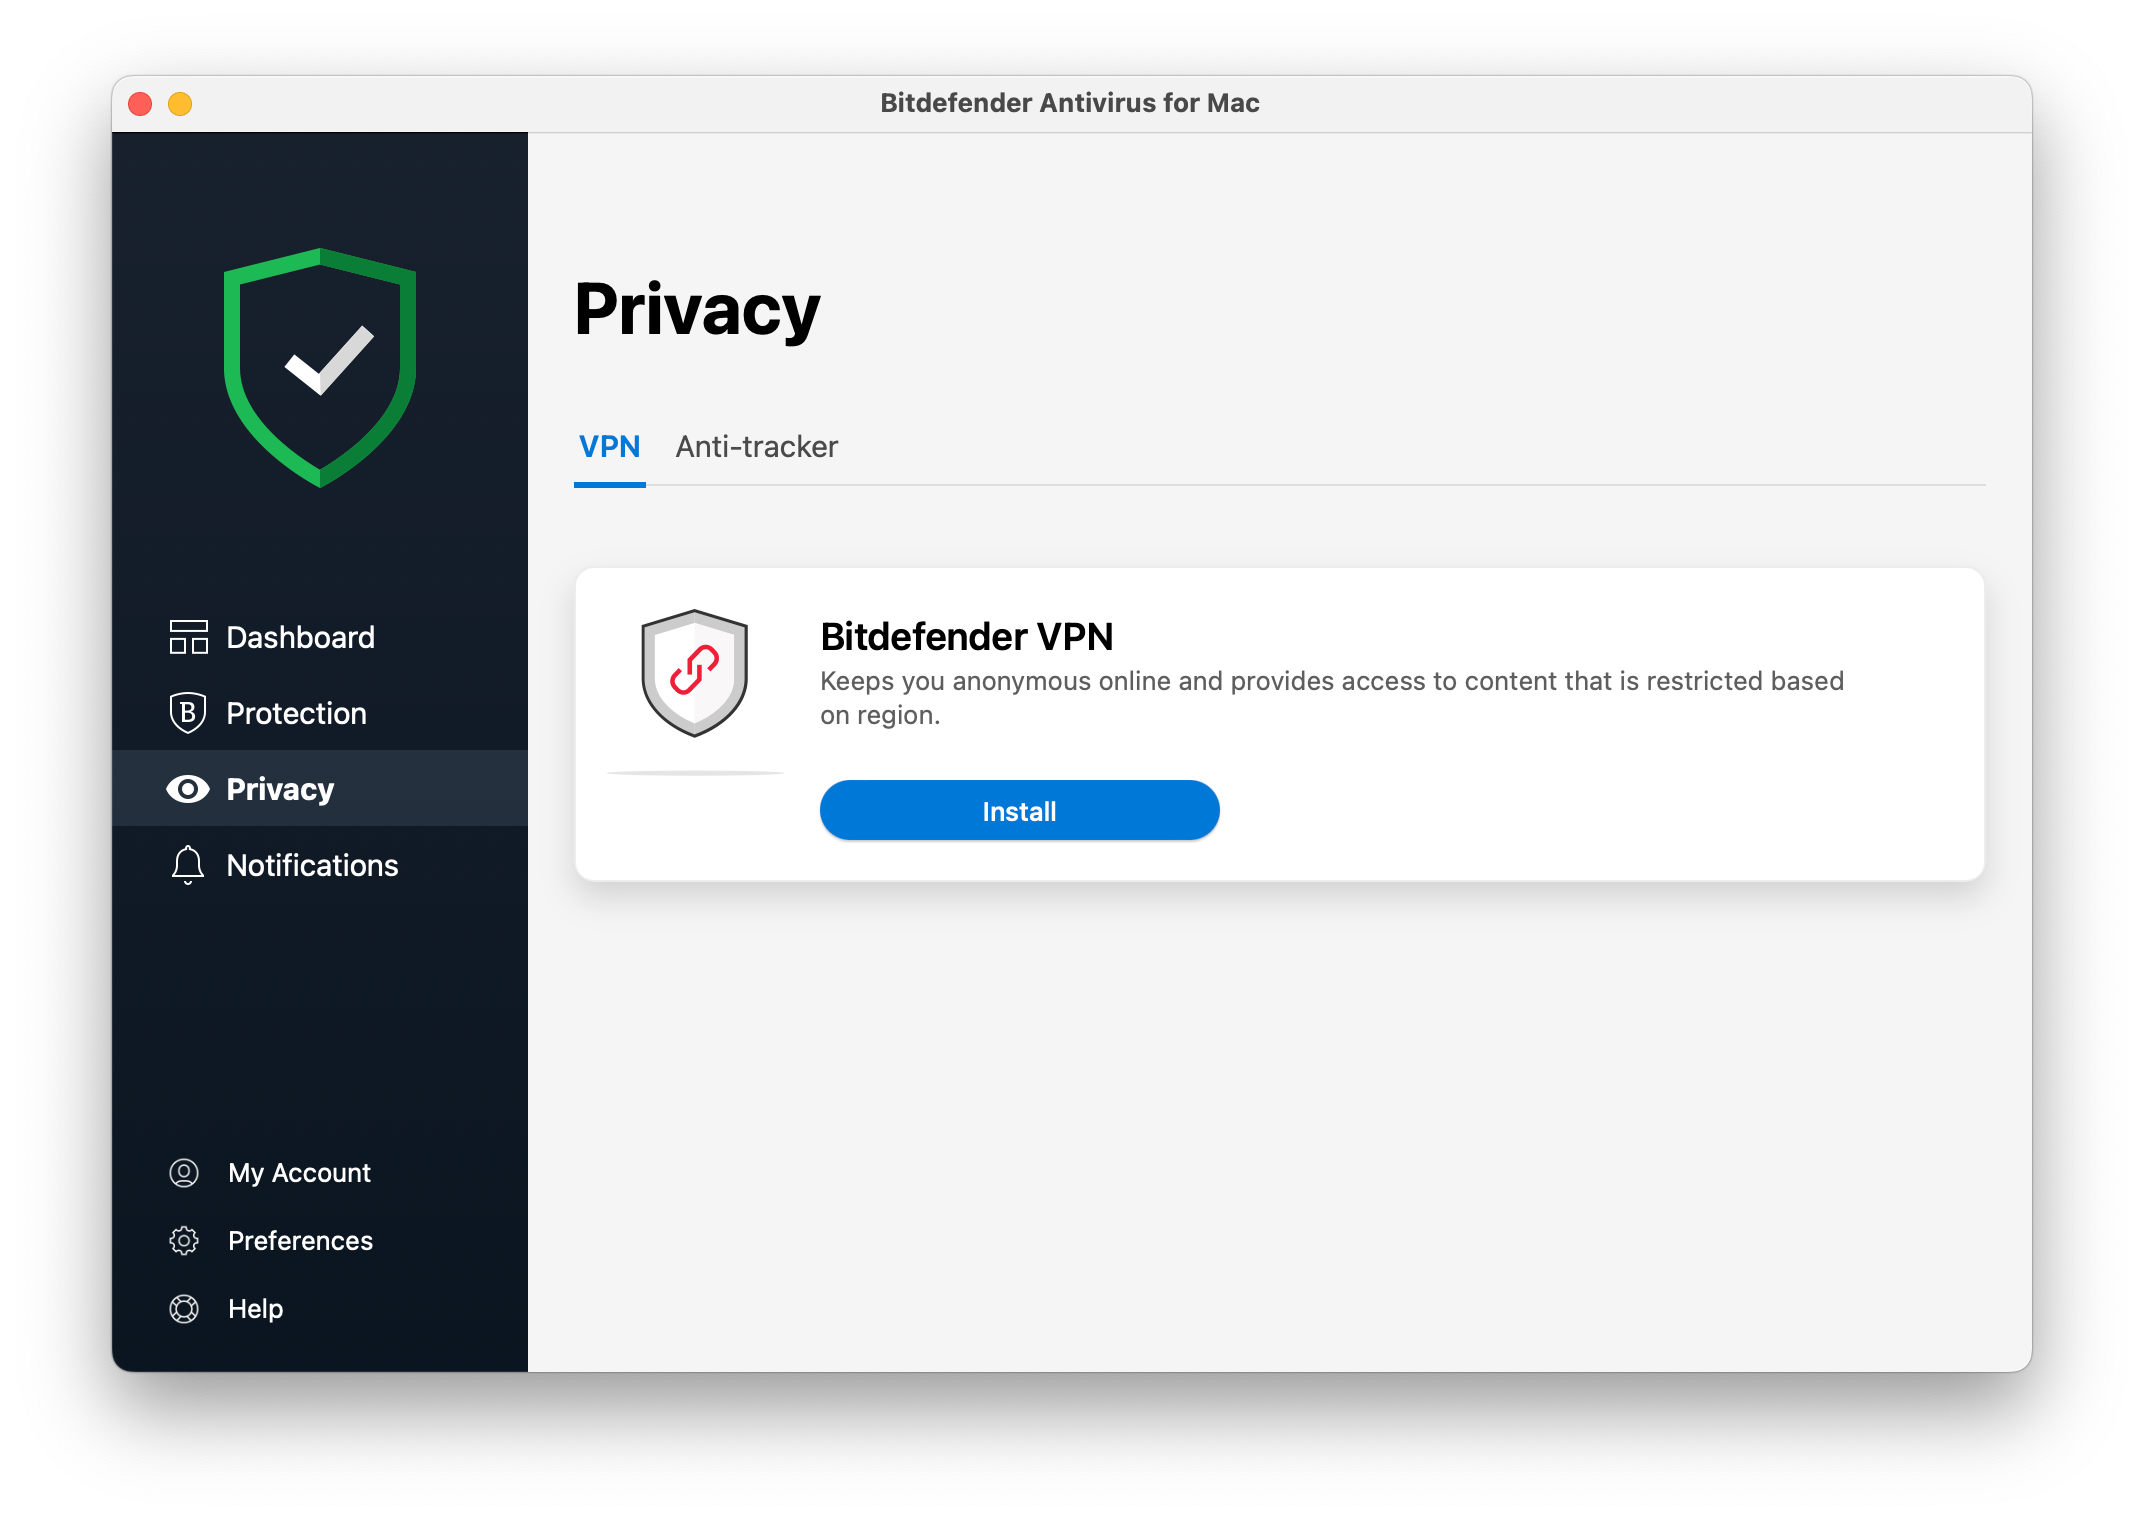
Task: Install Bitdefender VPN
Action: click(1019, 811)
